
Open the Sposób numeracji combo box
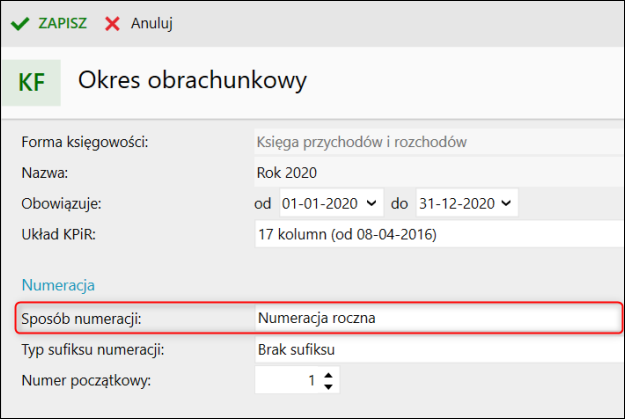pos(438,318)
